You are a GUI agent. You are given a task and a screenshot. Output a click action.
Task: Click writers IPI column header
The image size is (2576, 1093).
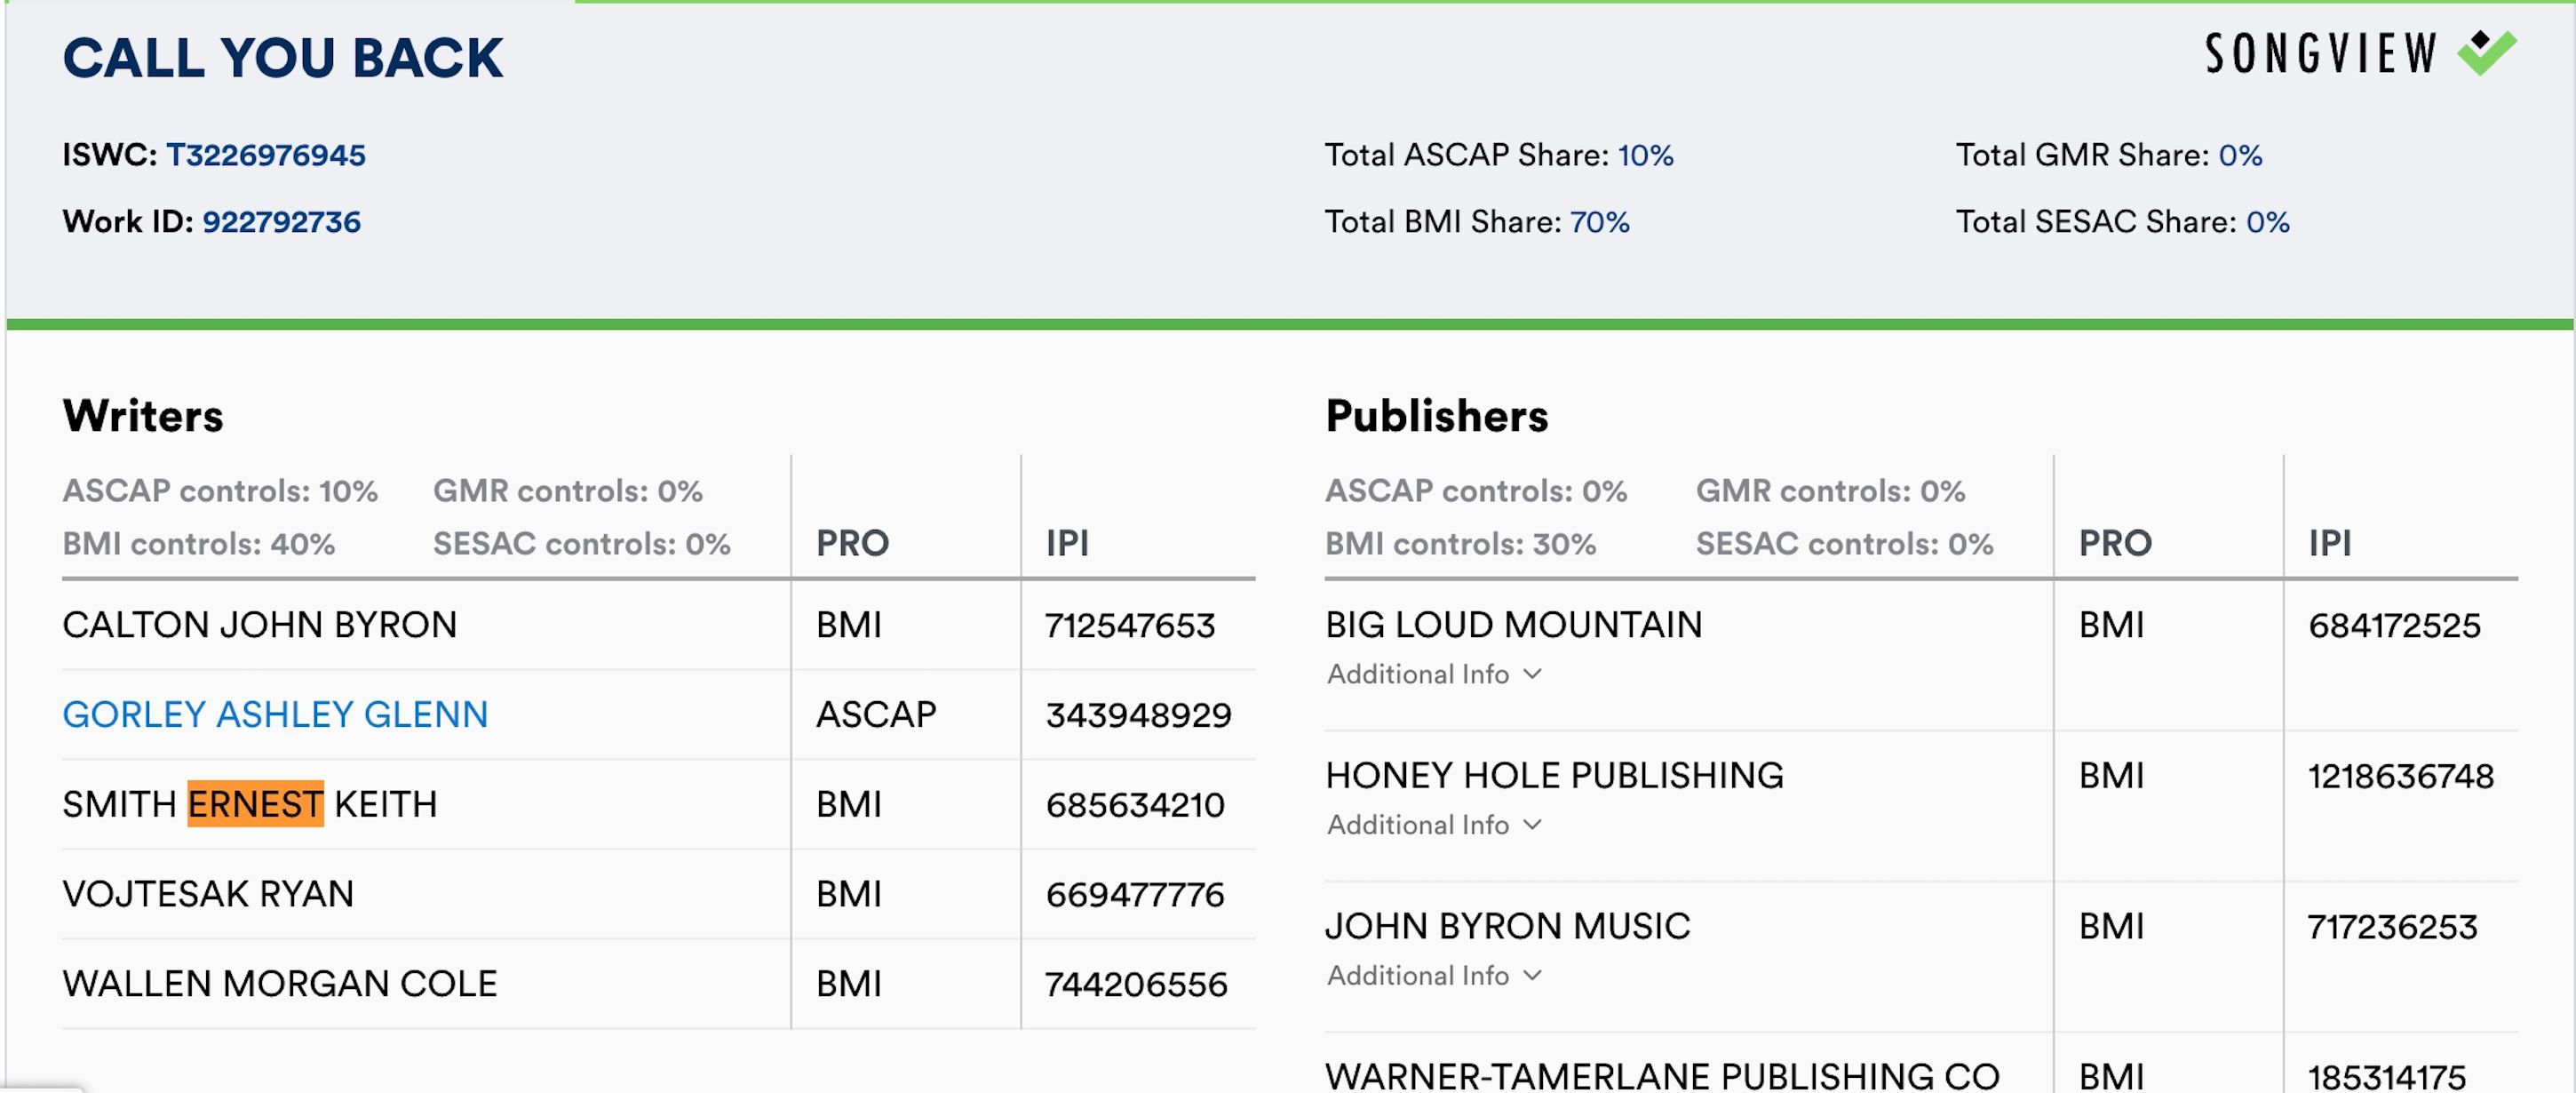click(x=1067, y=543)
